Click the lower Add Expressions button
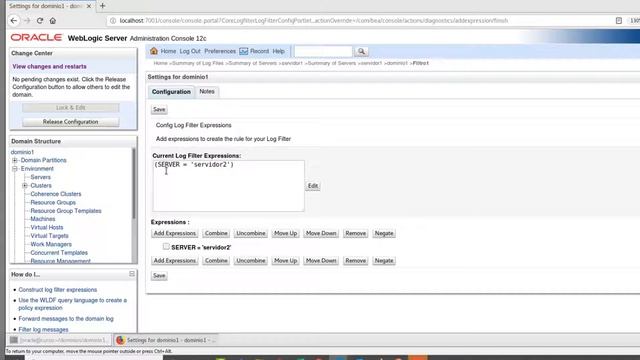This screenshot has width=640, height=360. click(x=175, y=260)
